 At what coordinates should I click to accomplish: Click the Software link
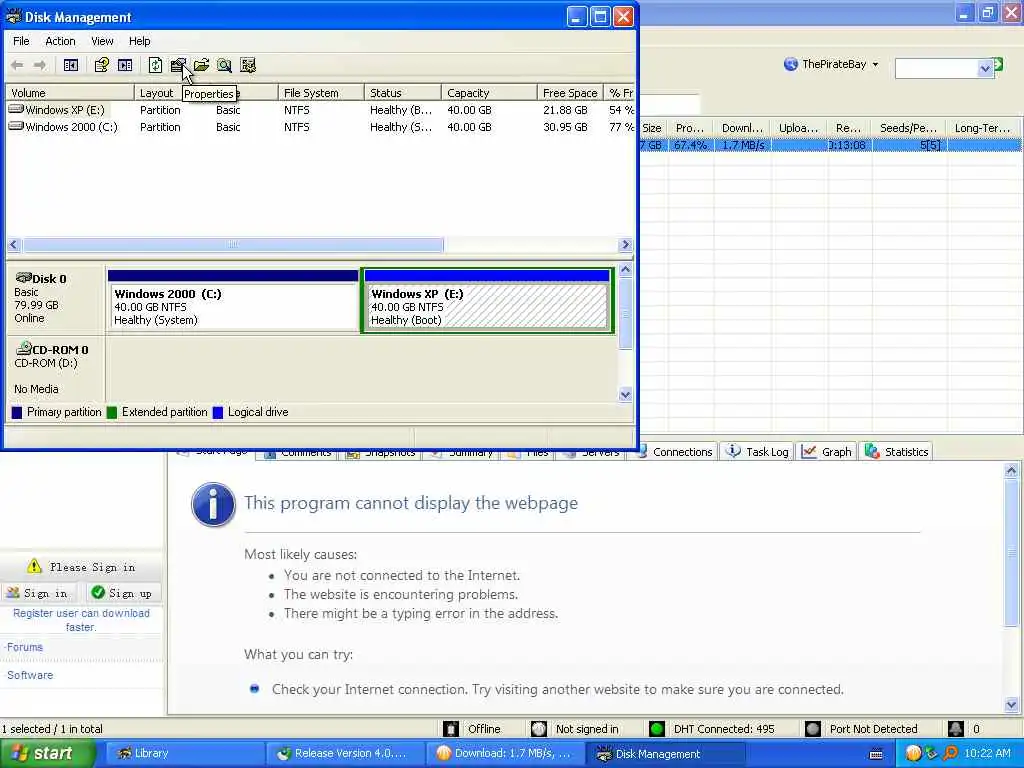(30, 675)
